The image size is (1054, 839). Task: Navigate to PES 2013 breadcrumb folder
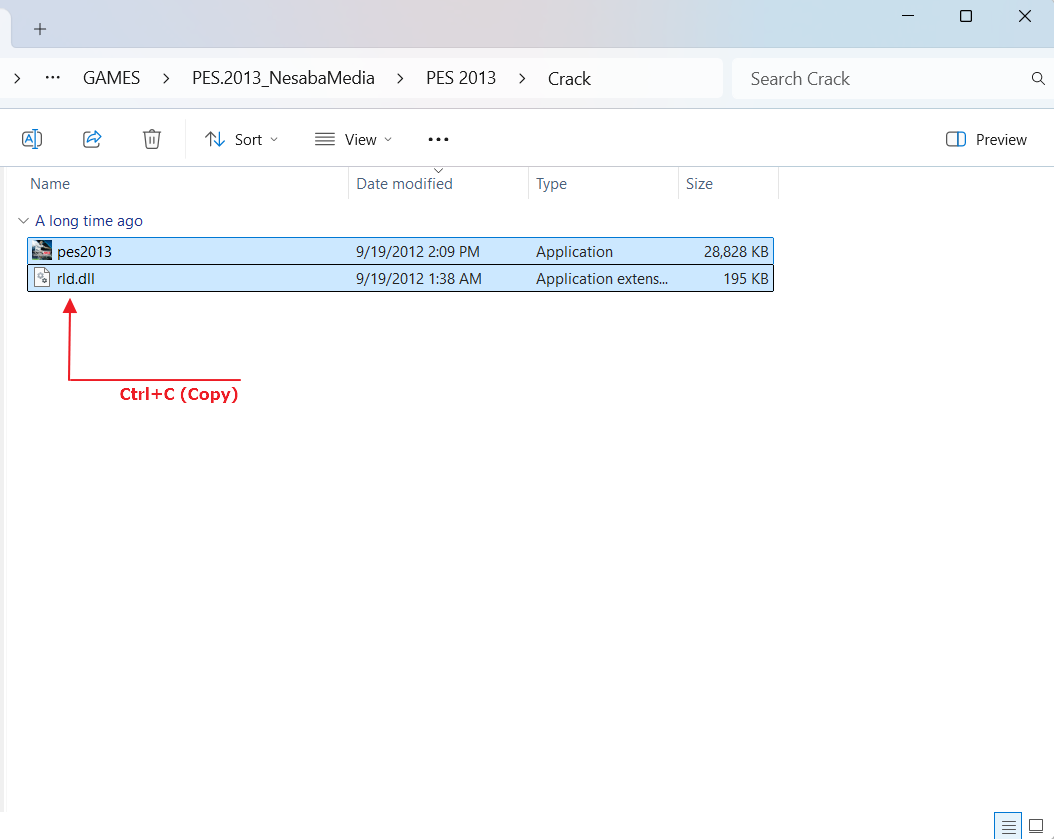(461, 79)
